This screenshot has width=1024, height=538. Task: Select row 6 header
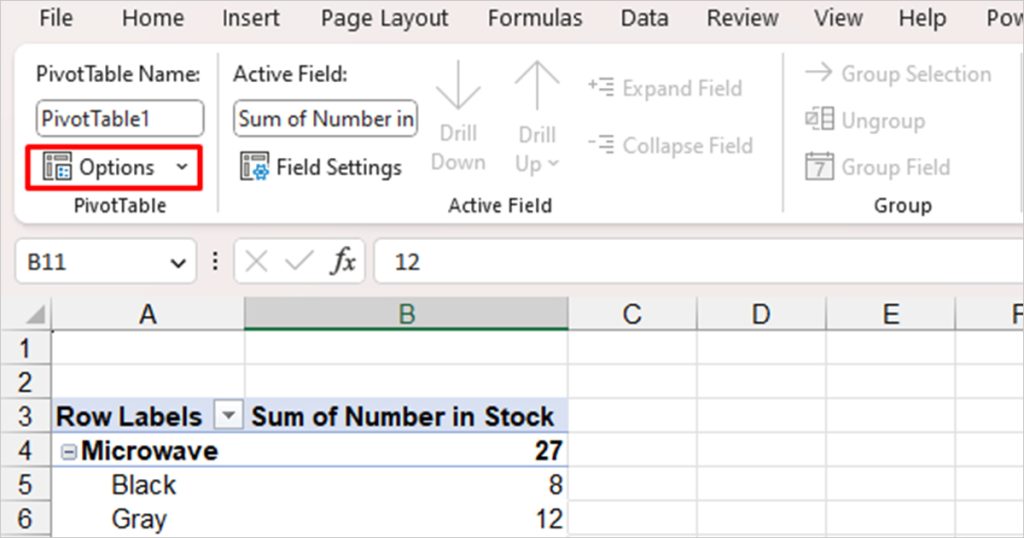25,518
